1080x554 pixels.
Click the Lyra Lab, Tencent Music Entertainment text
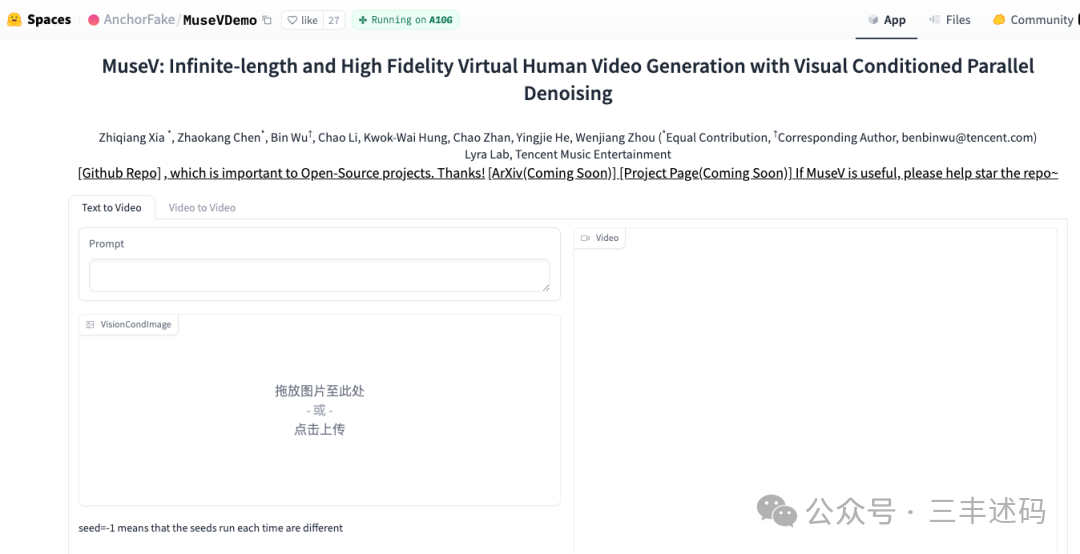[x=568, y=154]
